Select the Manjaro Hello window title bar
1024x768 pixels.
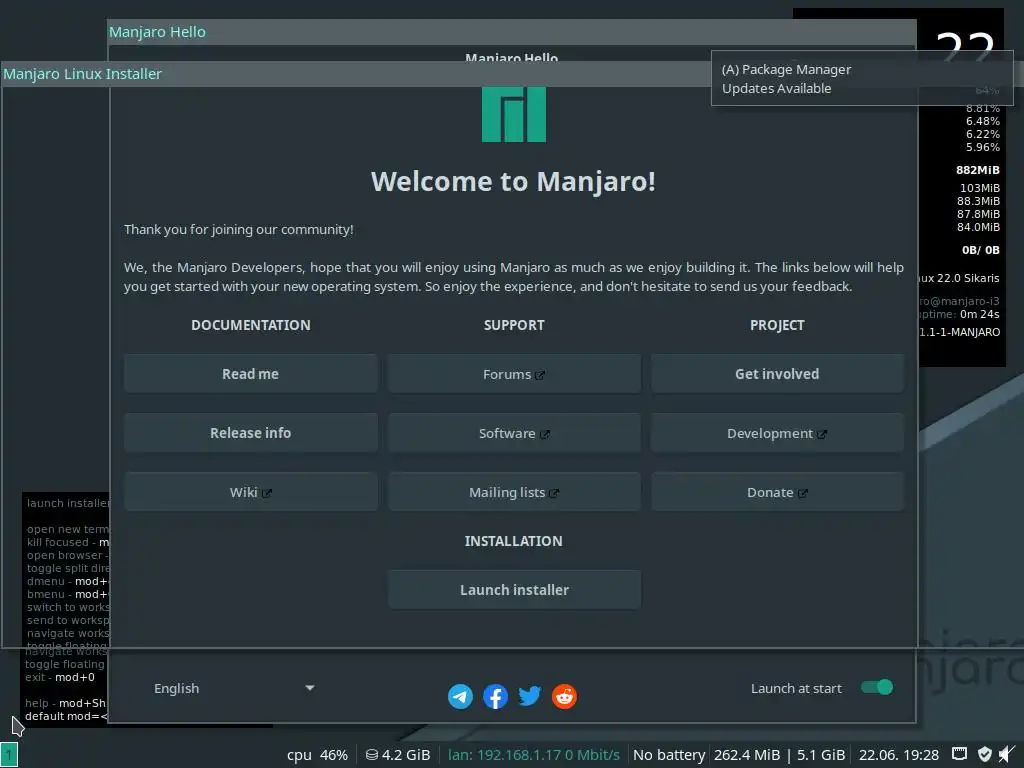coord(512,32)
